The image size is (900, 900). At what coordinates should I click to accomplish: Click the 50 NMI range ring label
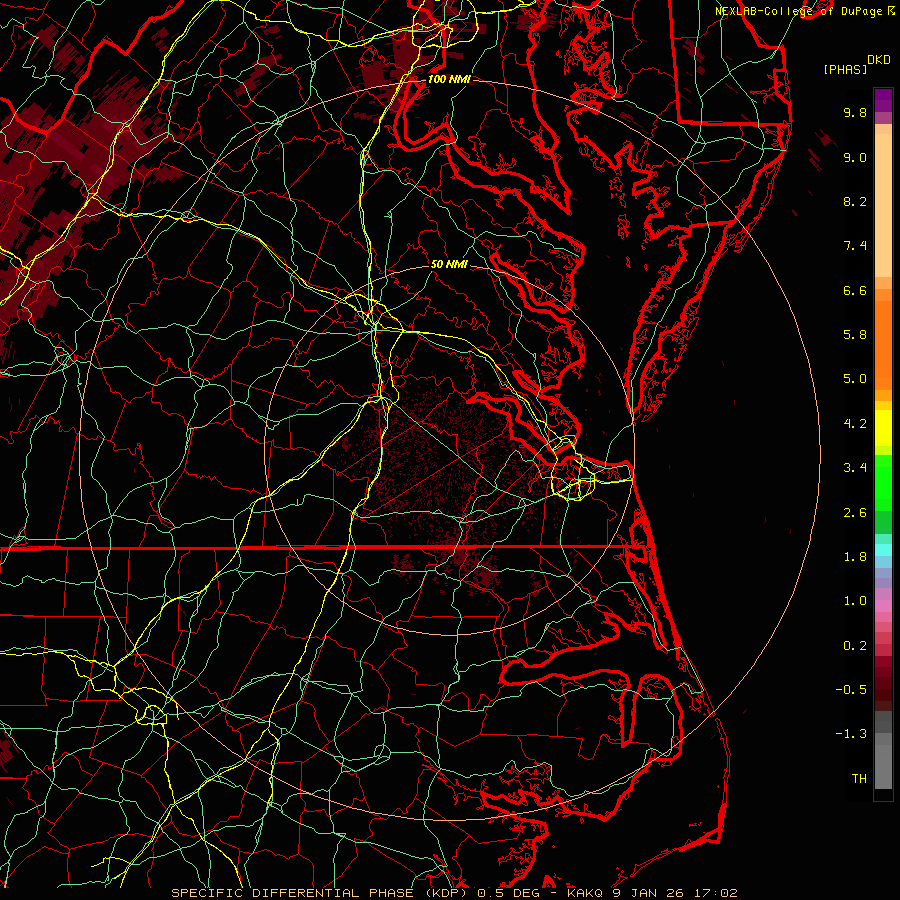449,265
